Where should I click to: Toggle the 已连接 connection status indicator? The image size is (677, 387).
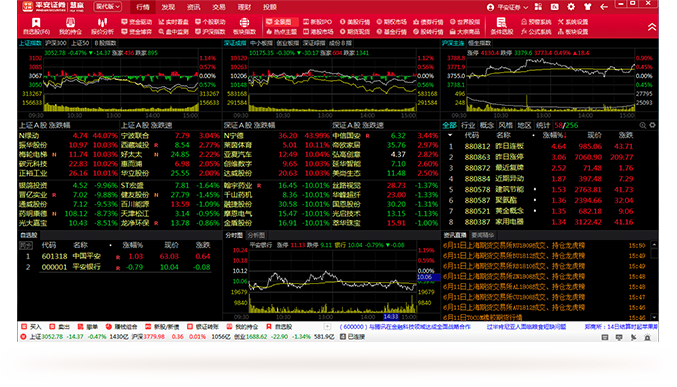353,336
